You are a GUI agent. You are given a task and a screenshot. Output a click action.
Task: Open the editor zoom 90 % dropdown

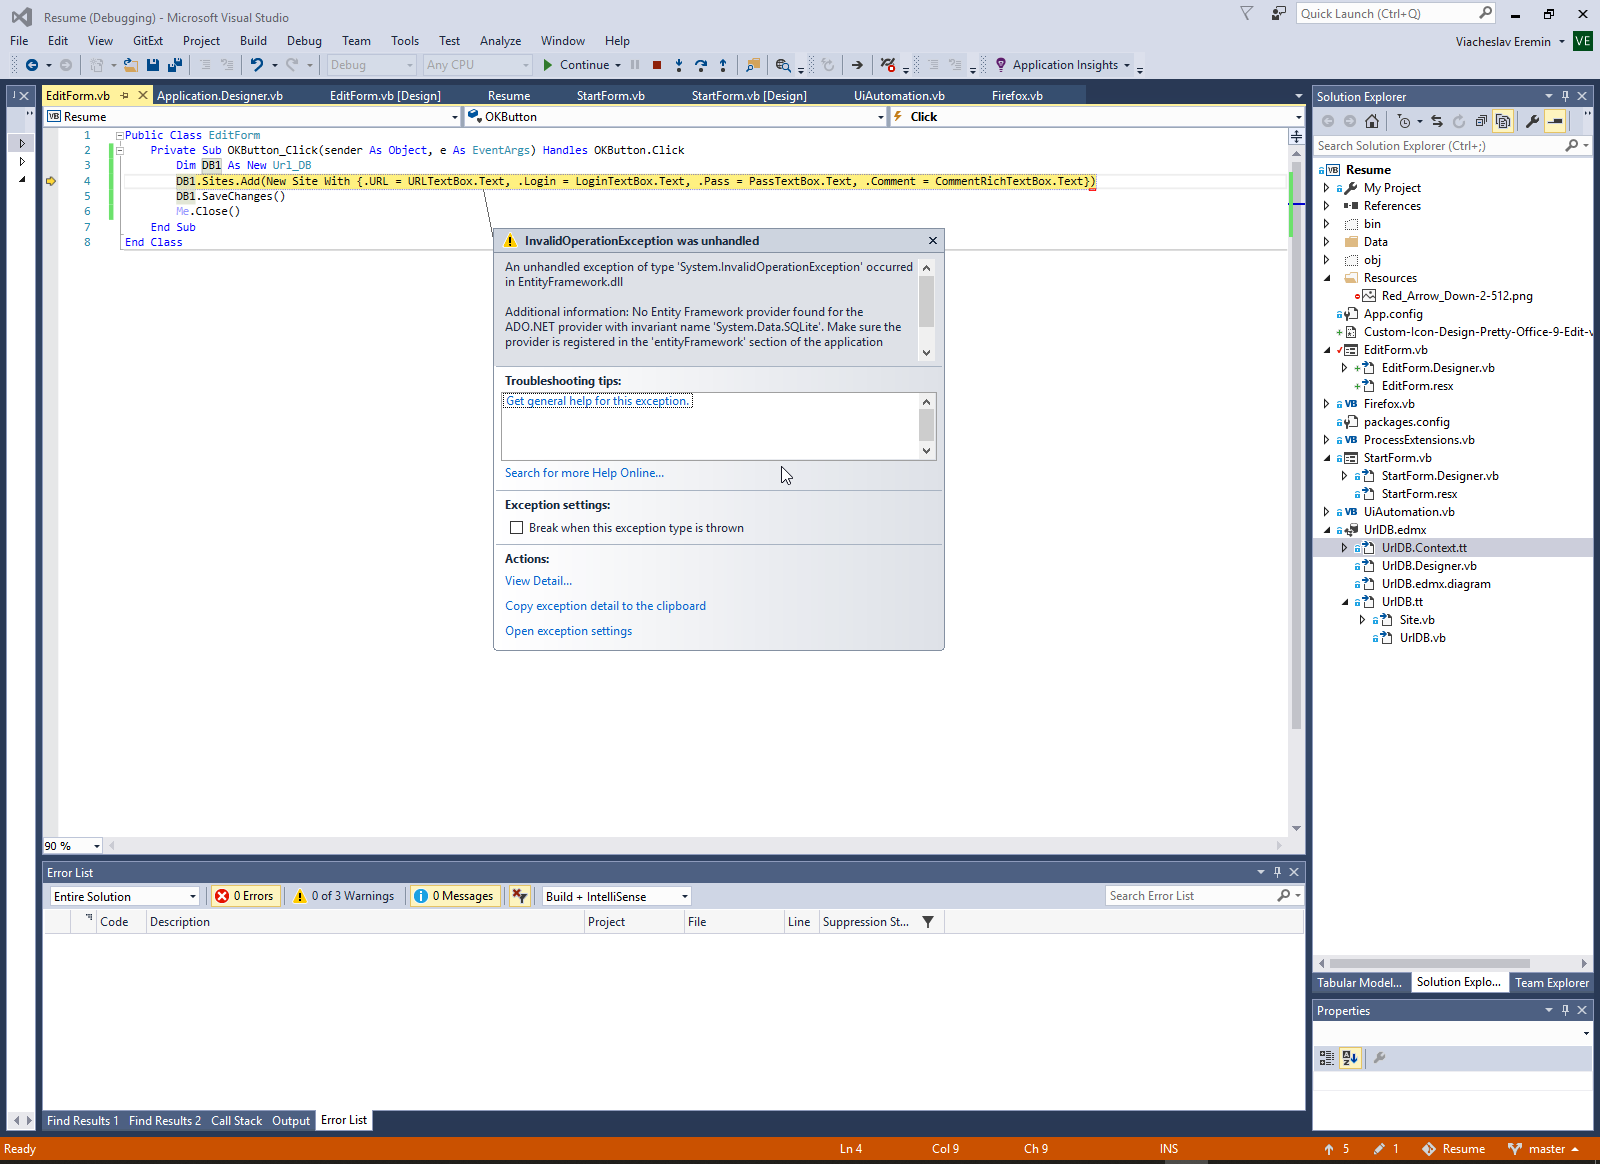pos(73,846)
